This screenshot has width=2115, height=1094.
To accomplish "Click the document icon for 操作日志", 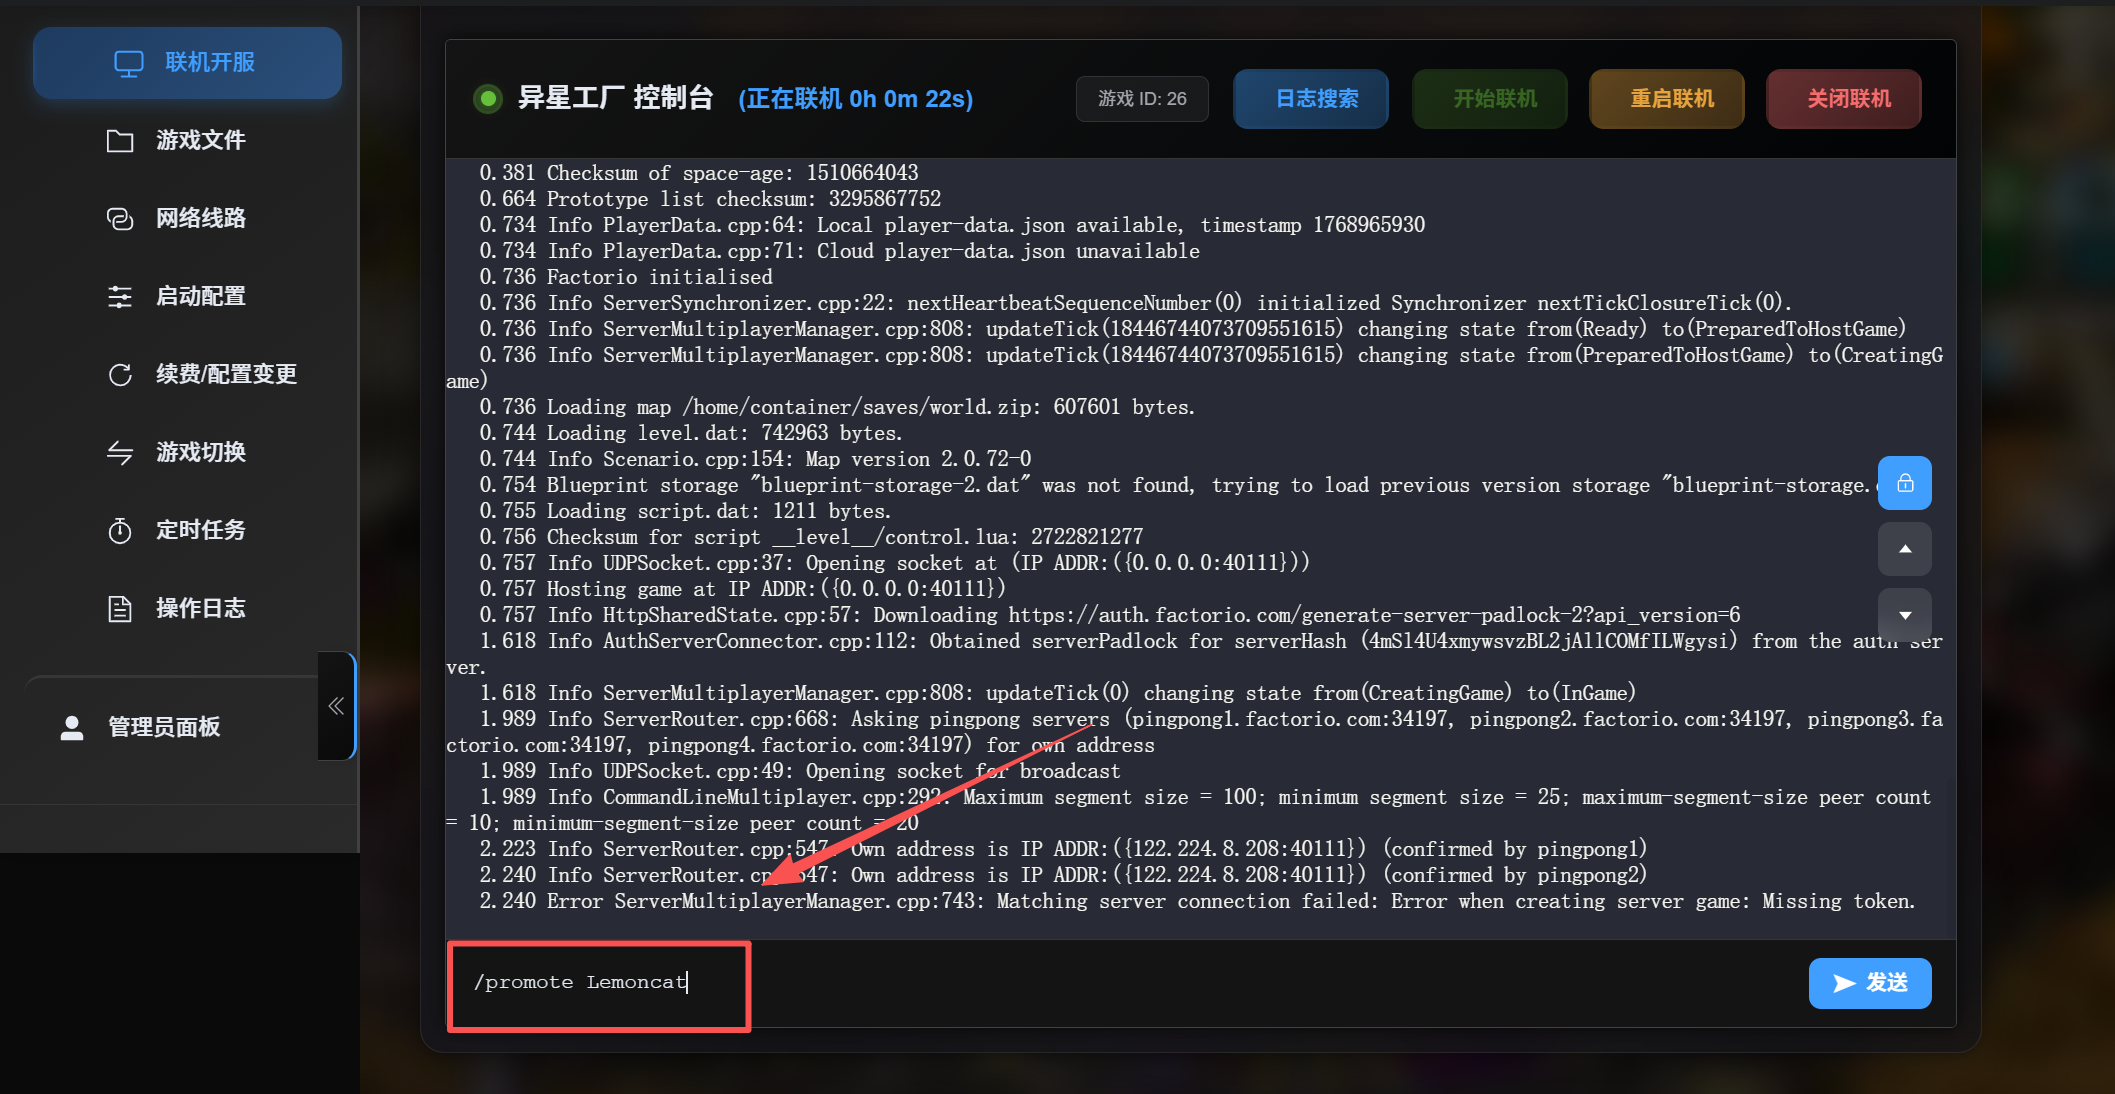I will [x=120, y=609].
